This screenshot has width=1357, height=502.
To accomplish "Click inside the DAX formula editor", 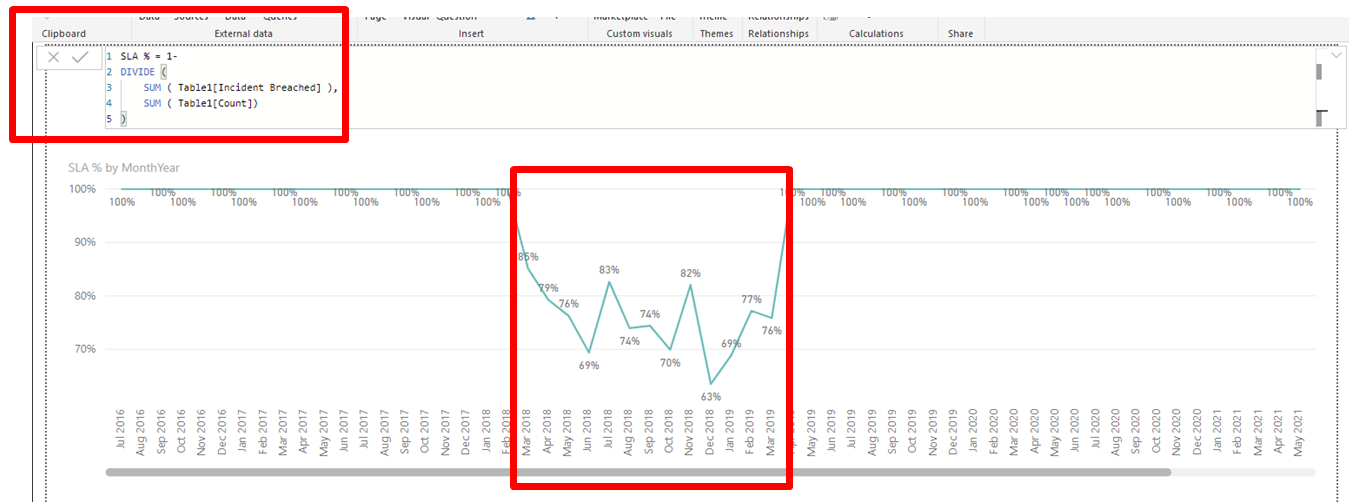I will 710,88.
